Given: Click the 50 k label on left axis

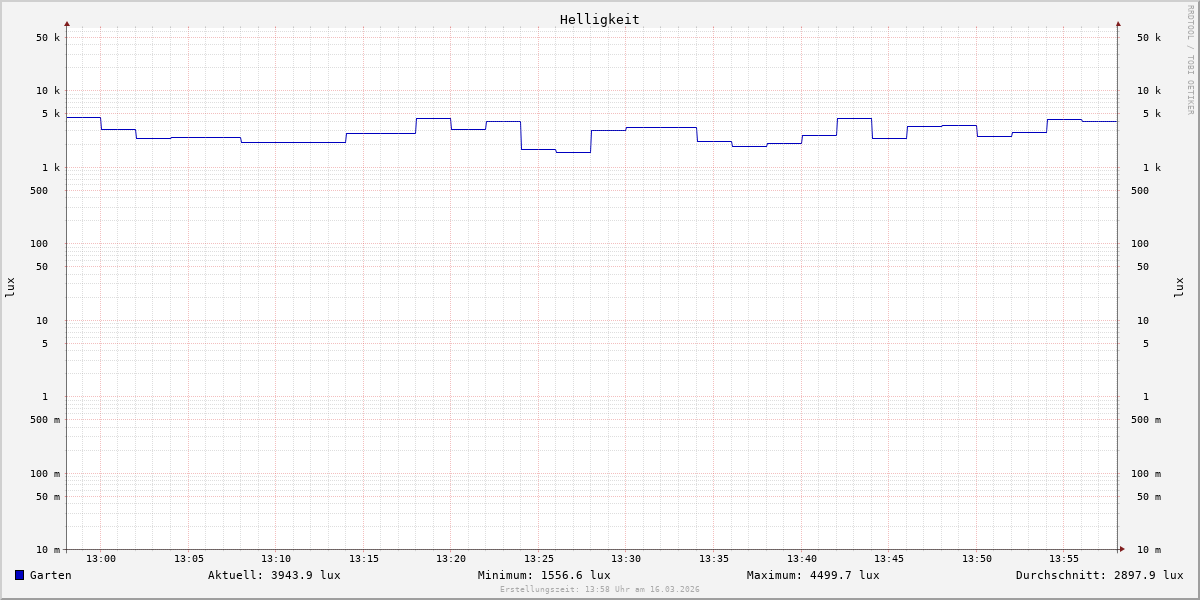Looking at the screenshot, I should [48, 38].
